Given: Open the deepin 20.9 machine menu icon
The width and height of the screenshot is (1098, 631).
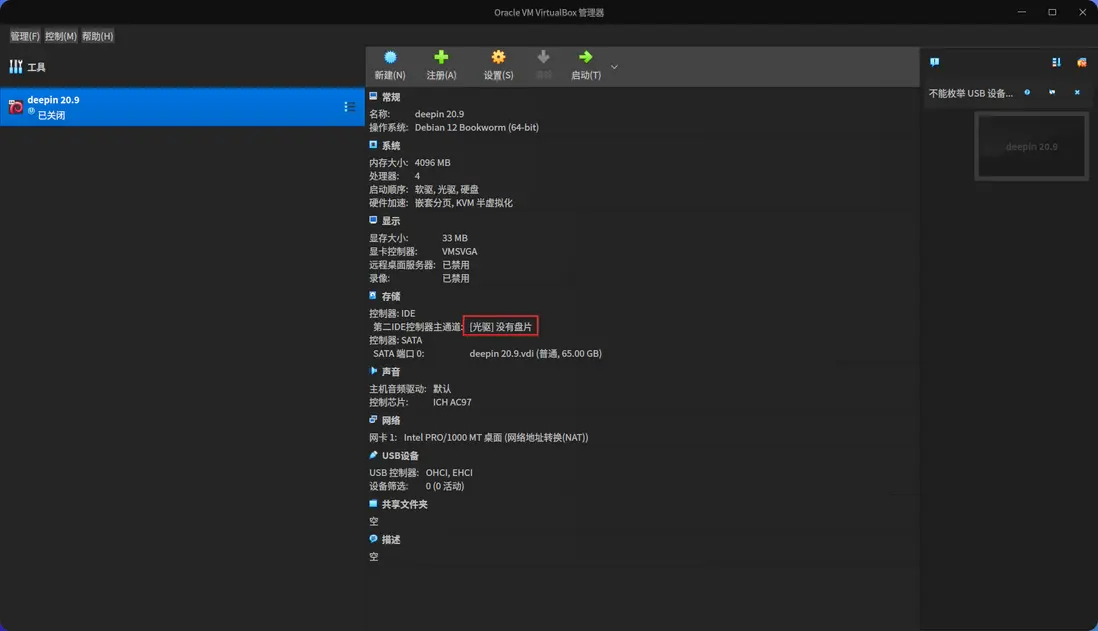Looking at the screenshot, I should [349, 106].
